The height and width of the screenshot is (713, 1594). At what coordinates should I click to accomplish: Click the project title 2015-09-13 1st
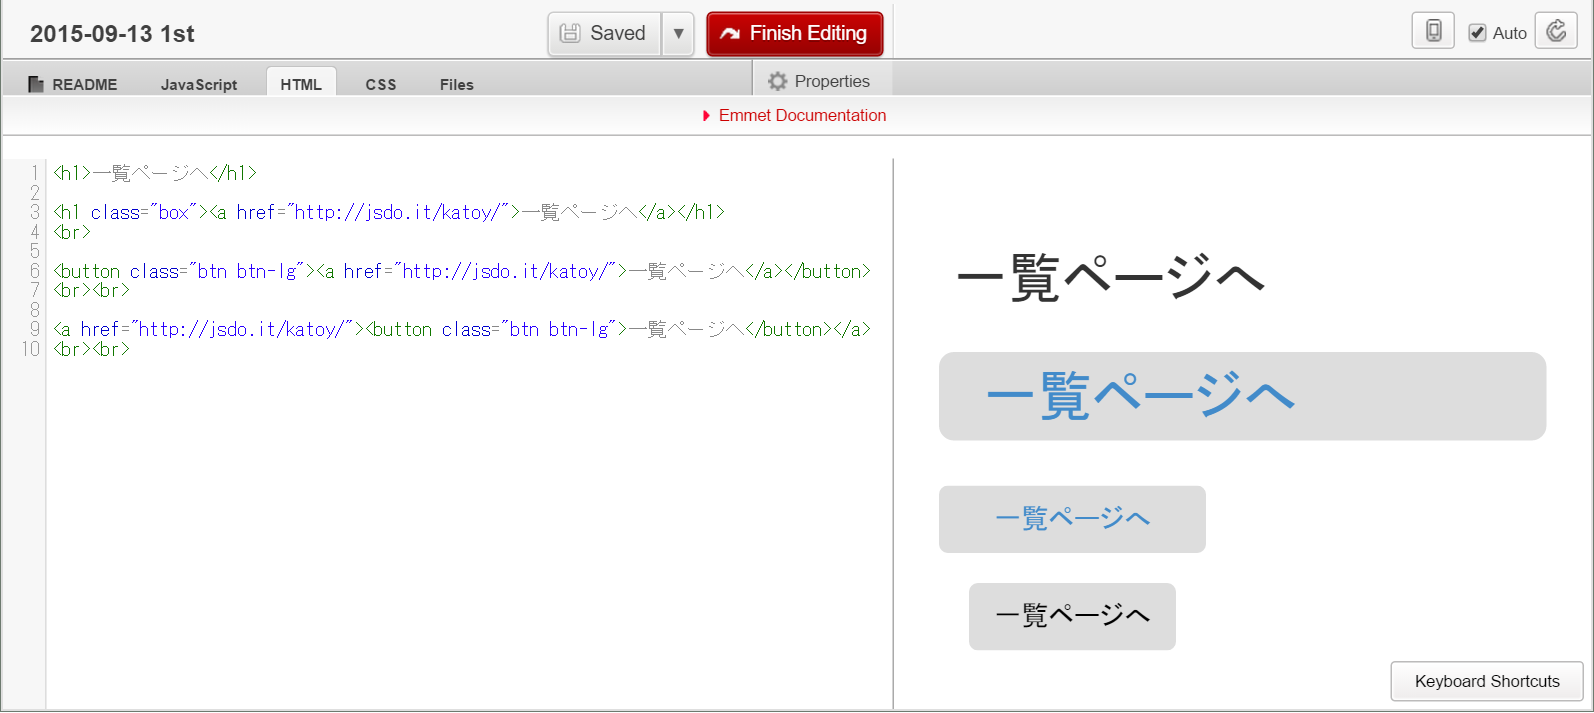(x=112, y=34)
